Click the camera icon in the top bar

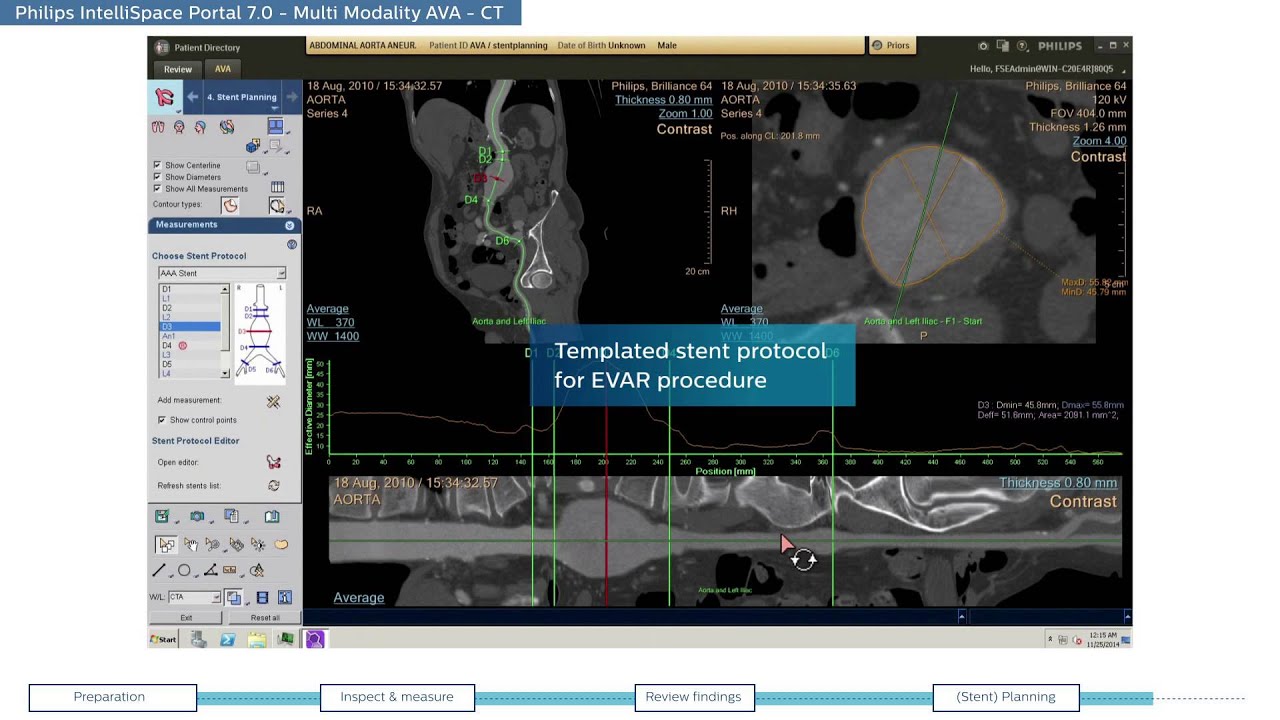coord(983,46)
